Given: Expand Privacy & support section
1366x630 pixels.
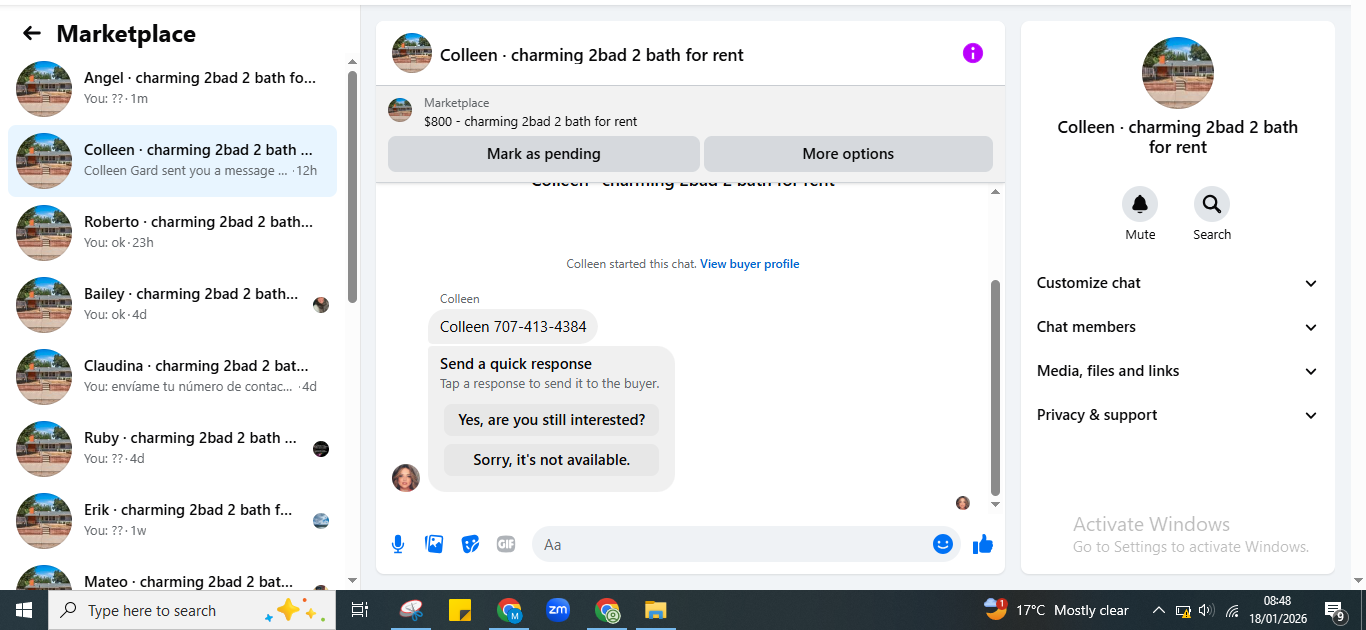Looking at the screenshot, I should tap(1178, 415).
